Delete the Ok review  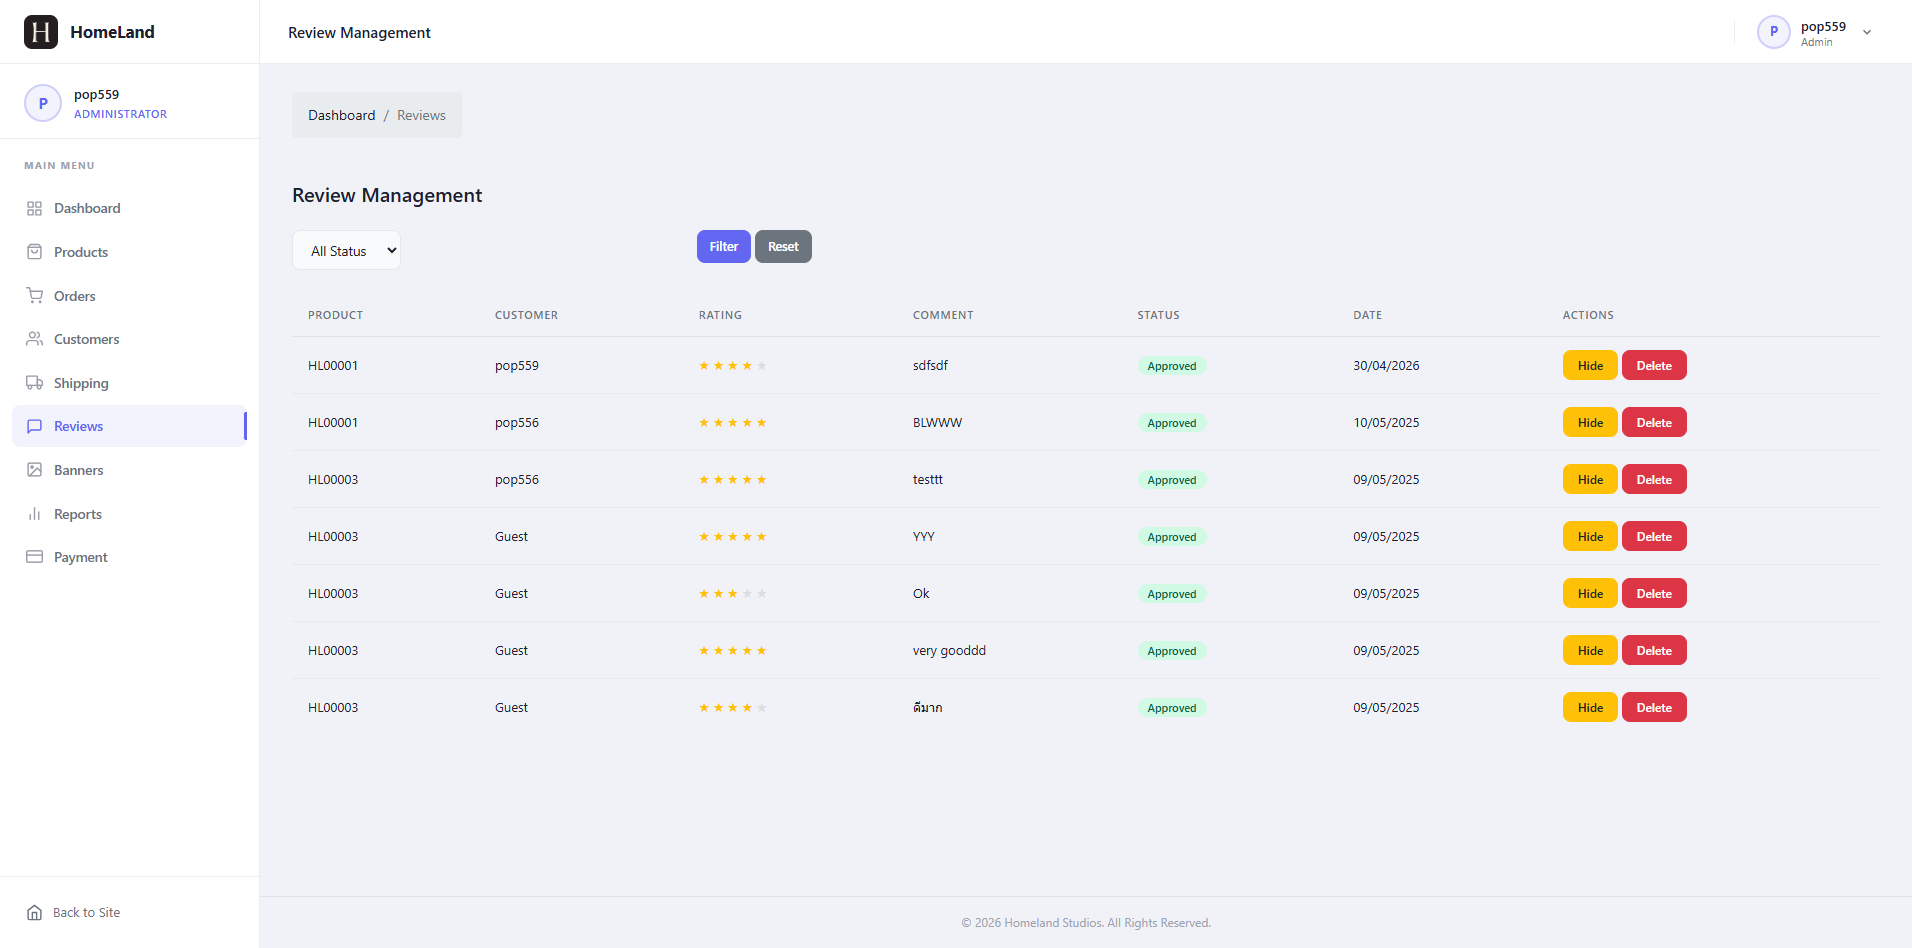[x=1654, y=593]
